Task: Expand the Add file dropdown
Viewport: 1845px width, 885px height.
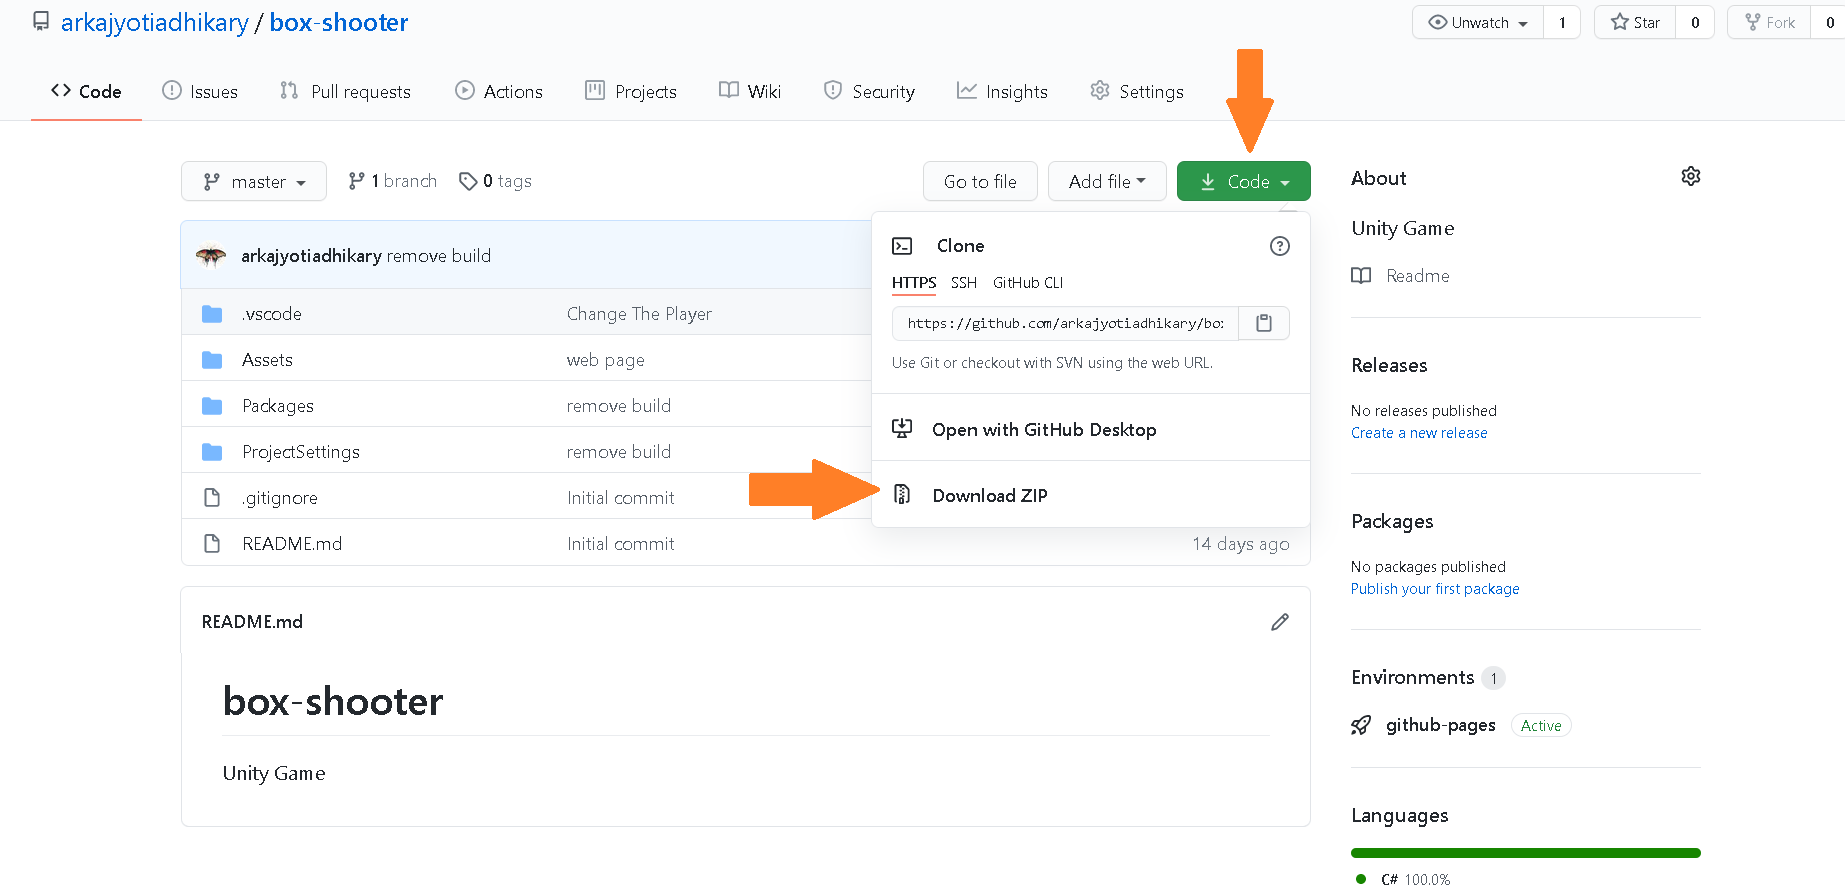Action: point(1107,181)
